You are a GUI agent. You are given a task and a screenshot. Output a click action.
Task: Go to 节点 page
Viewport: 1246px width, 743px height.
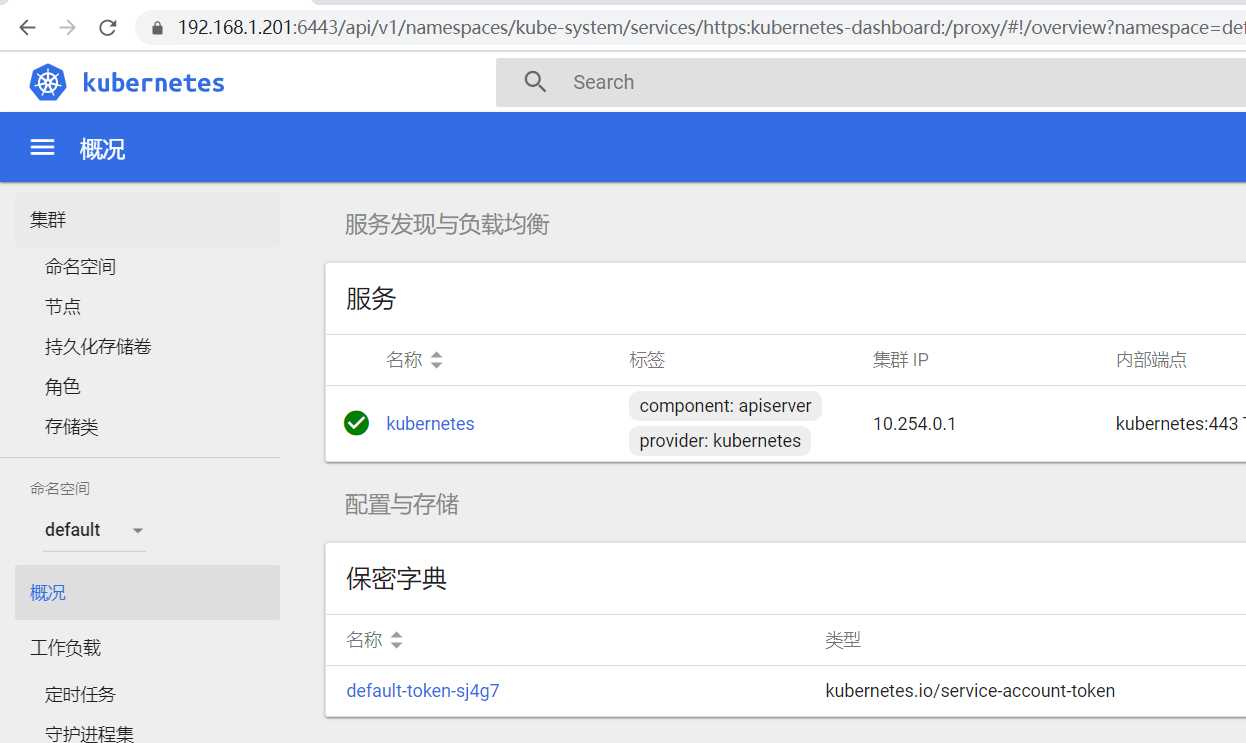coord(63,307)
